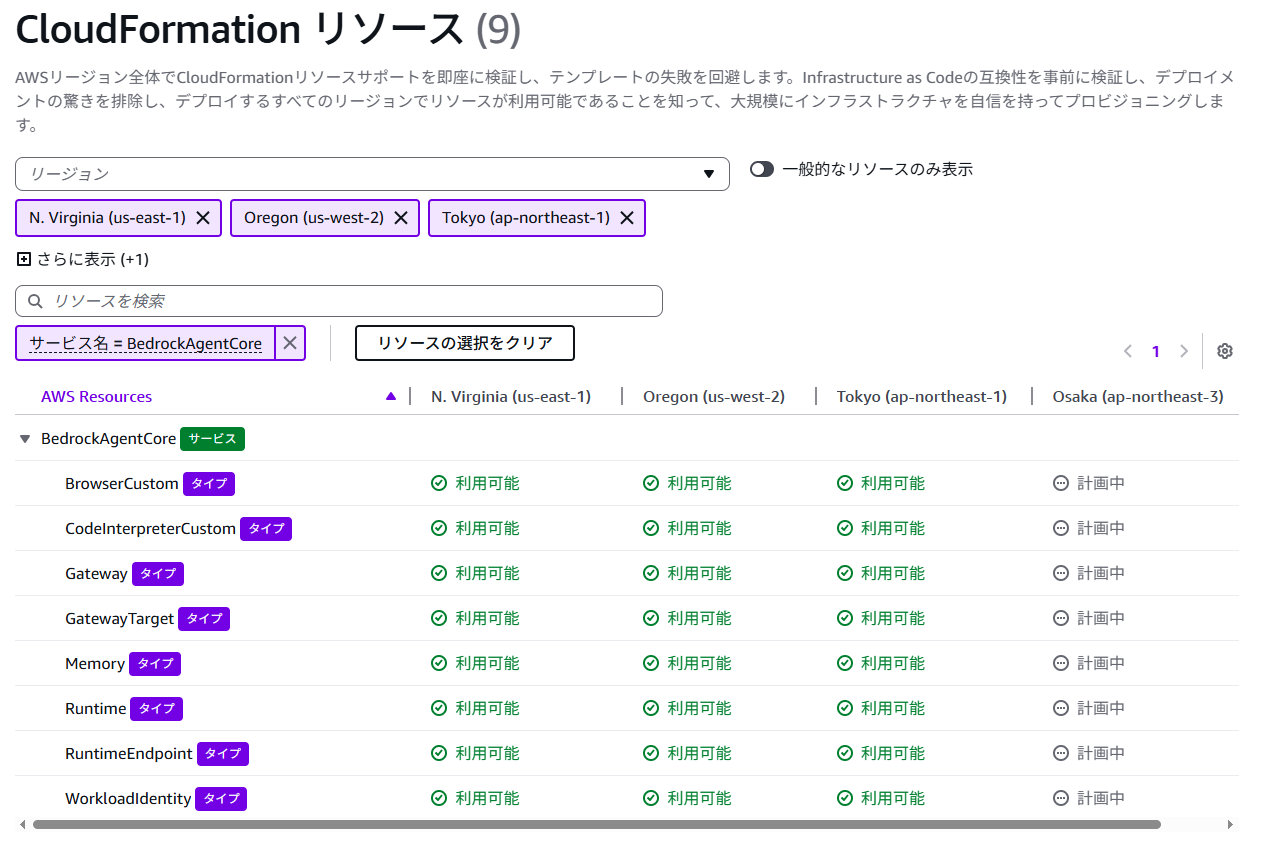Click the Tokyo (ap-northeast-1) column header
Screen dimensions: 1261x851
click(x=922, y=396)
